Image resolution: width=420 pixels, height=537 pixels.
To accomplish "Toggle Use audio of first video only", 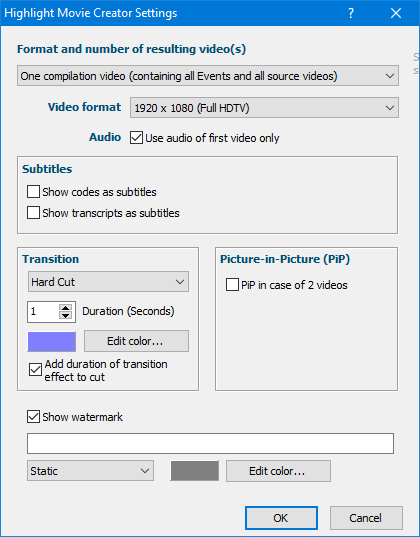I will click(136, 138).
